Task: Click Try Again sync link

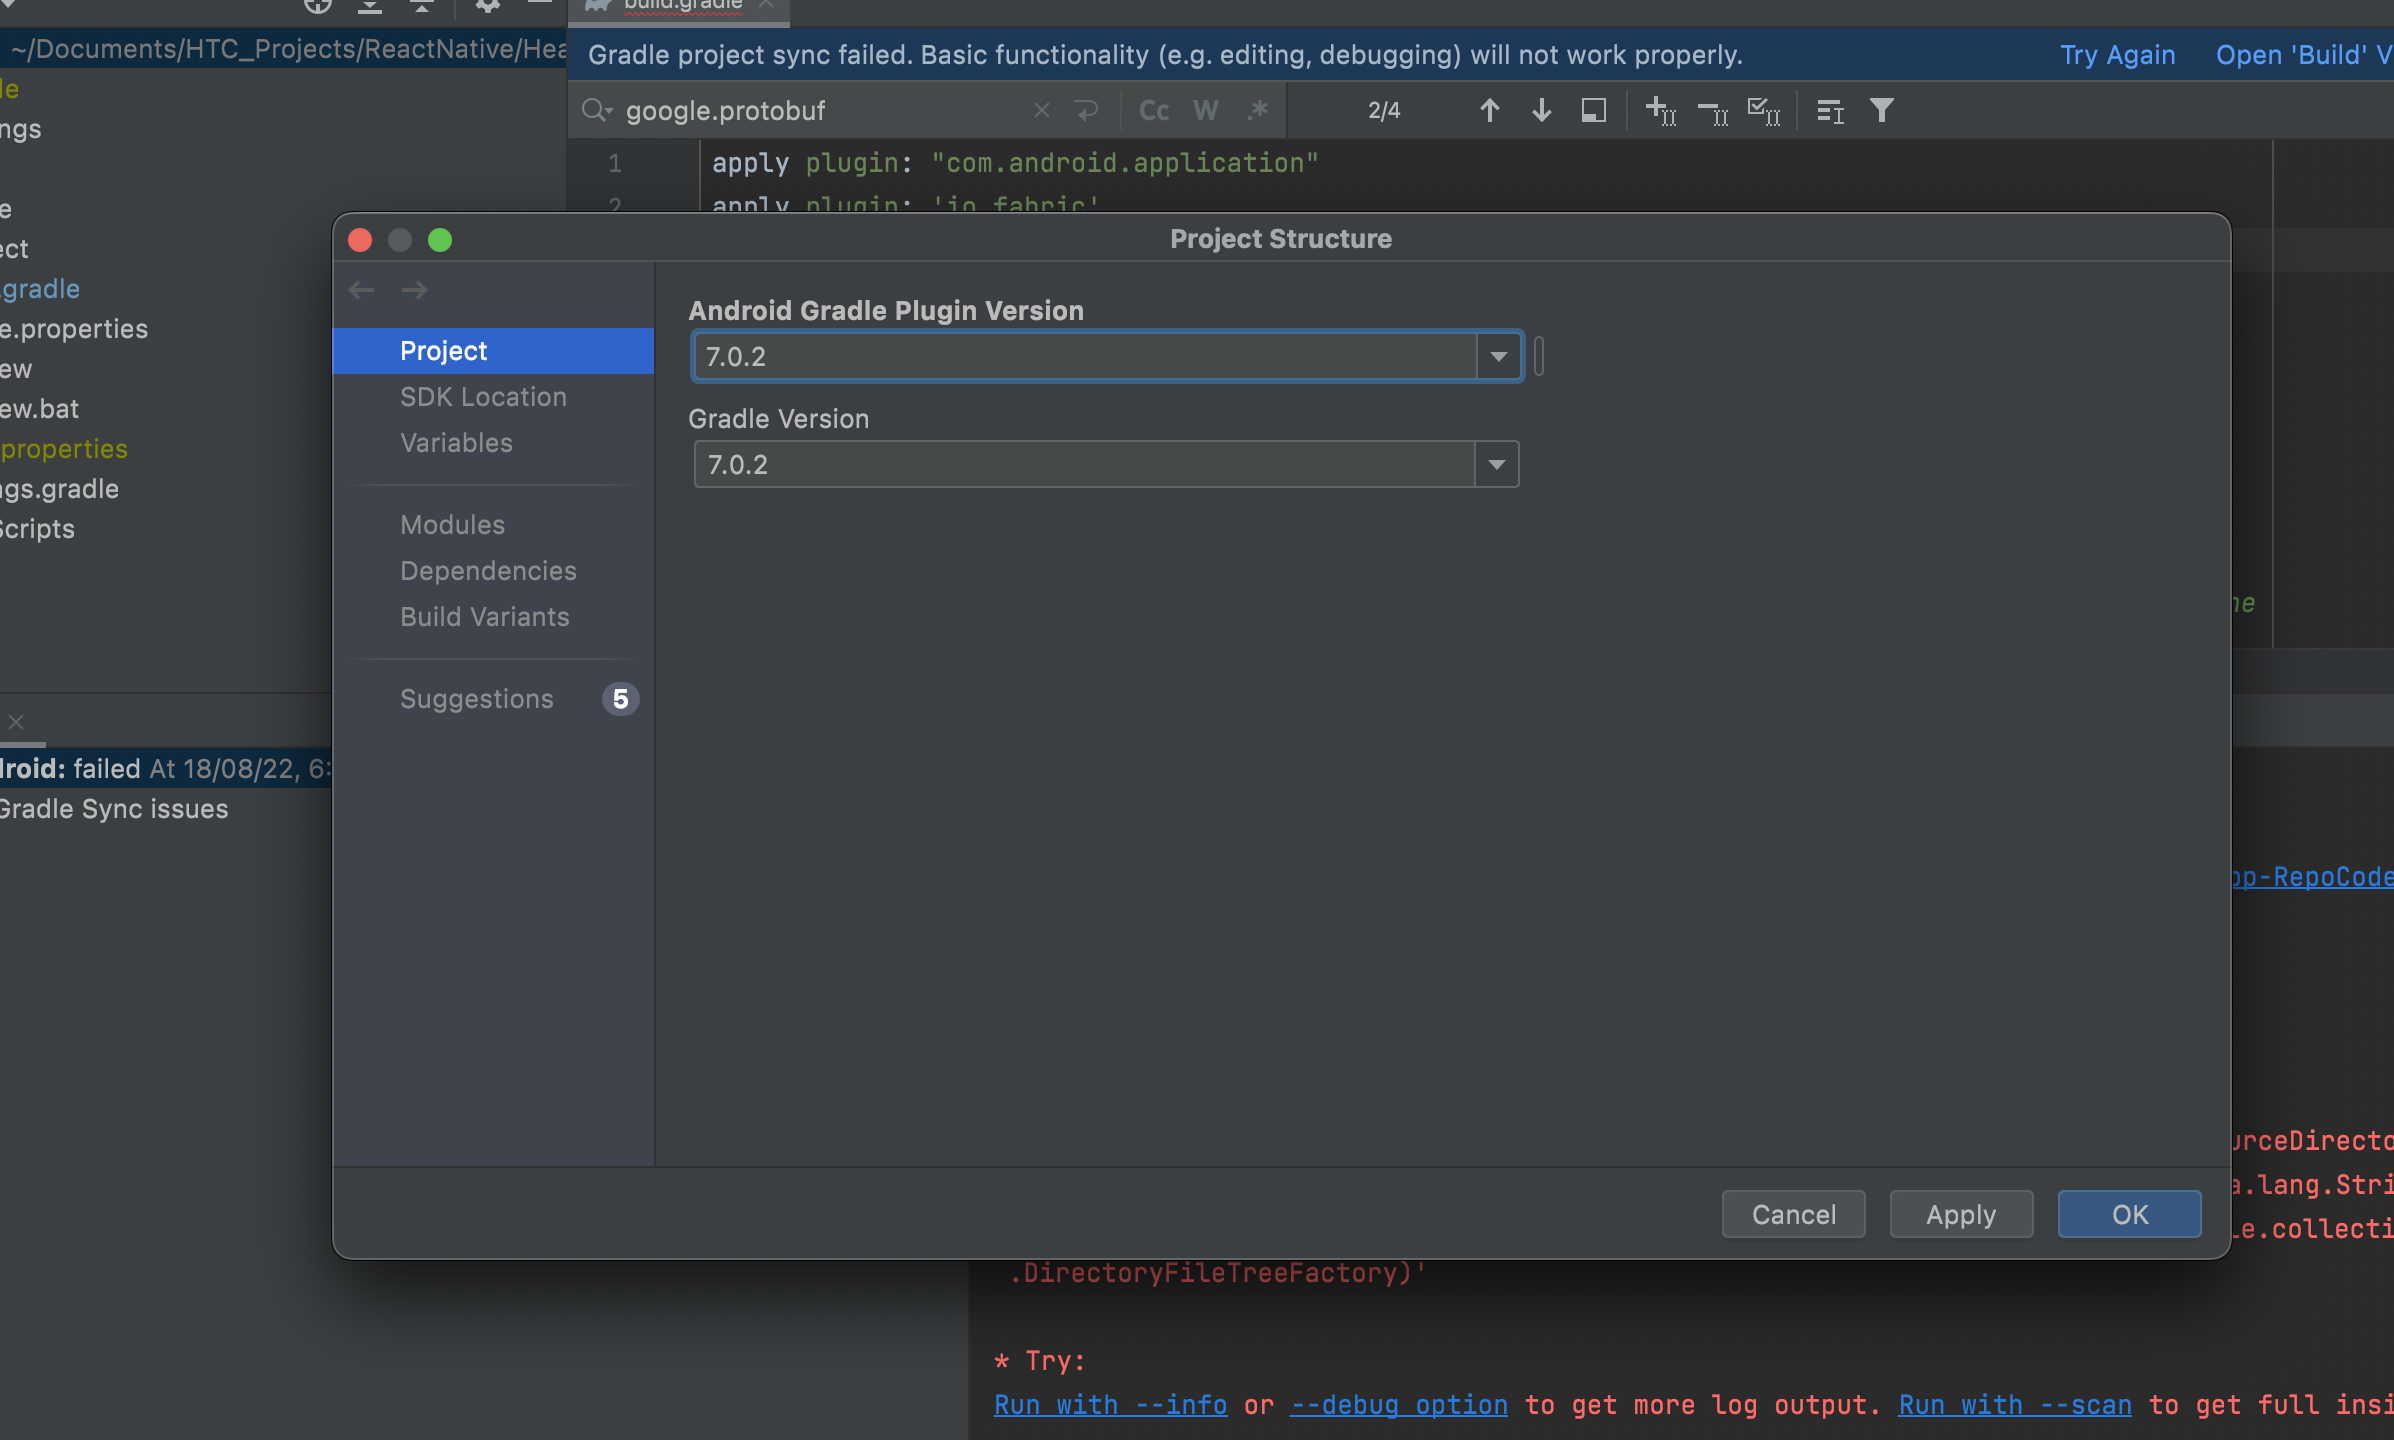Action: click(x=2117, y=55)
